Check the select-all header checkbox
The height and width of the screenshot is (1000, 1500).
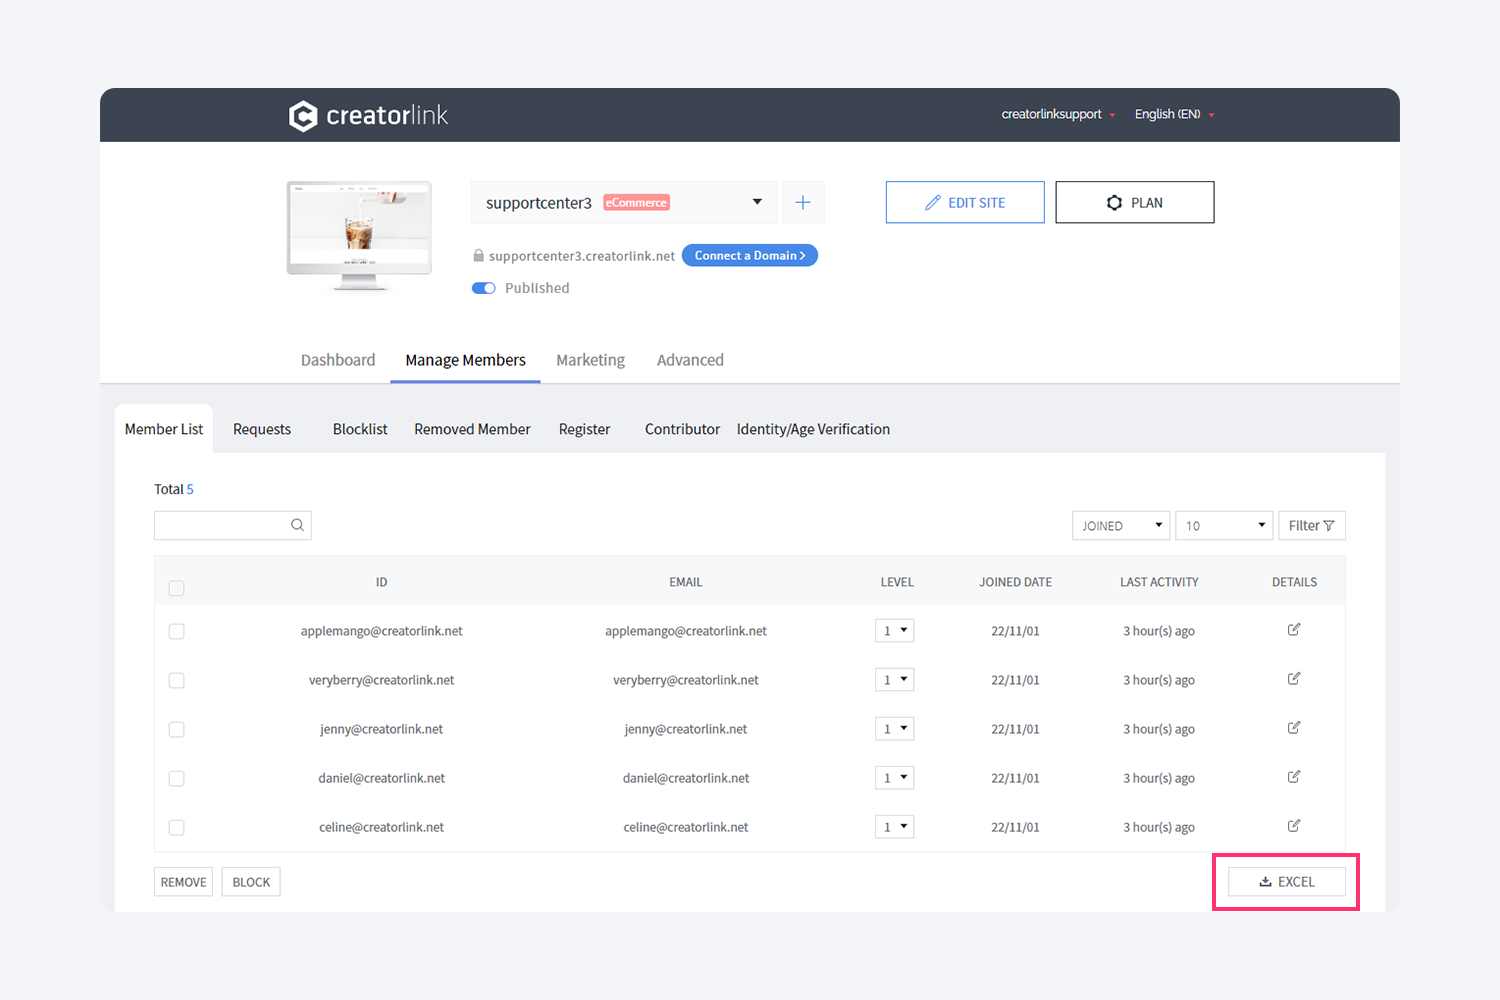pyautogui.click(x=177, y=588)
